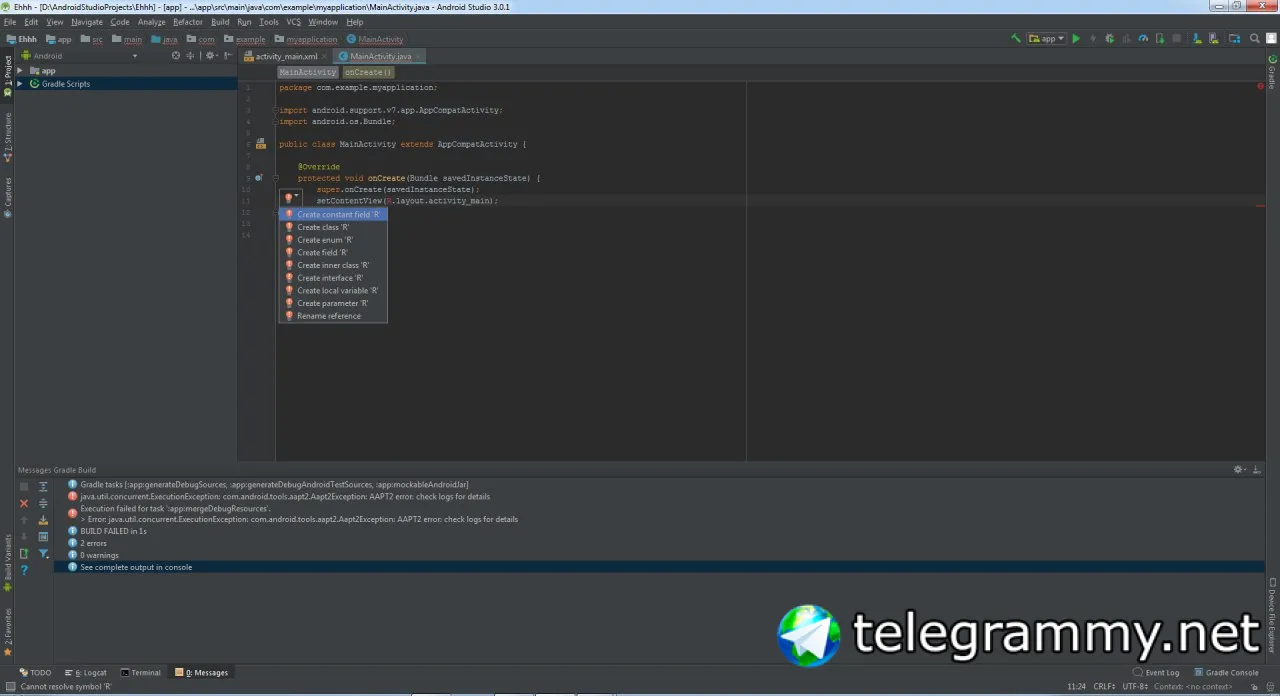Expand the Gradle Scripts tree node
Screen dimensions: 1280x696
(x=20, y=84)
